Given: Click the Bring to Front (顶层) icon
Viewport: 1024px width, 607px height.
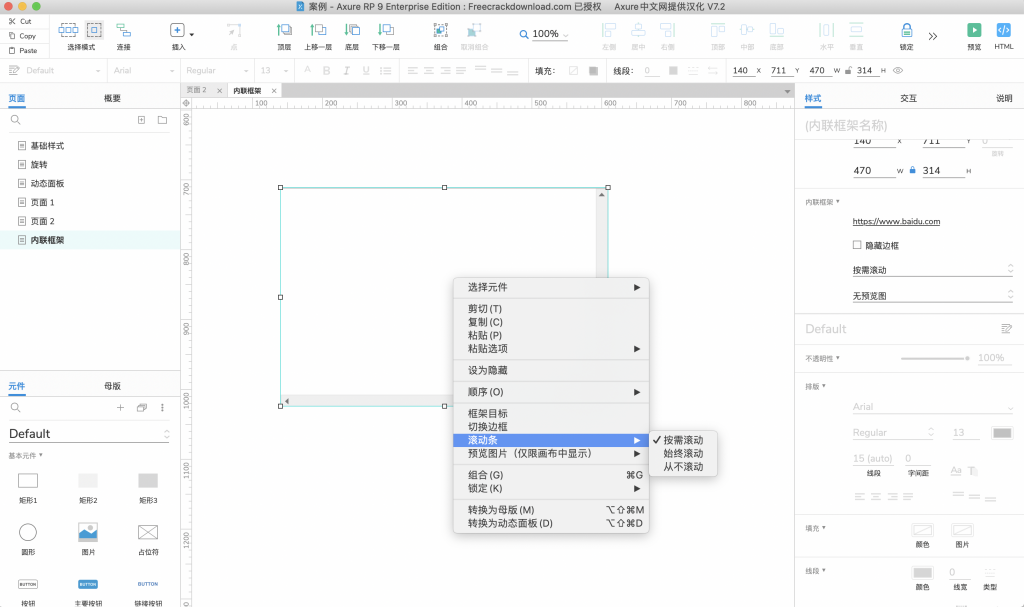Looking at the screenshot, I should 284,30.
